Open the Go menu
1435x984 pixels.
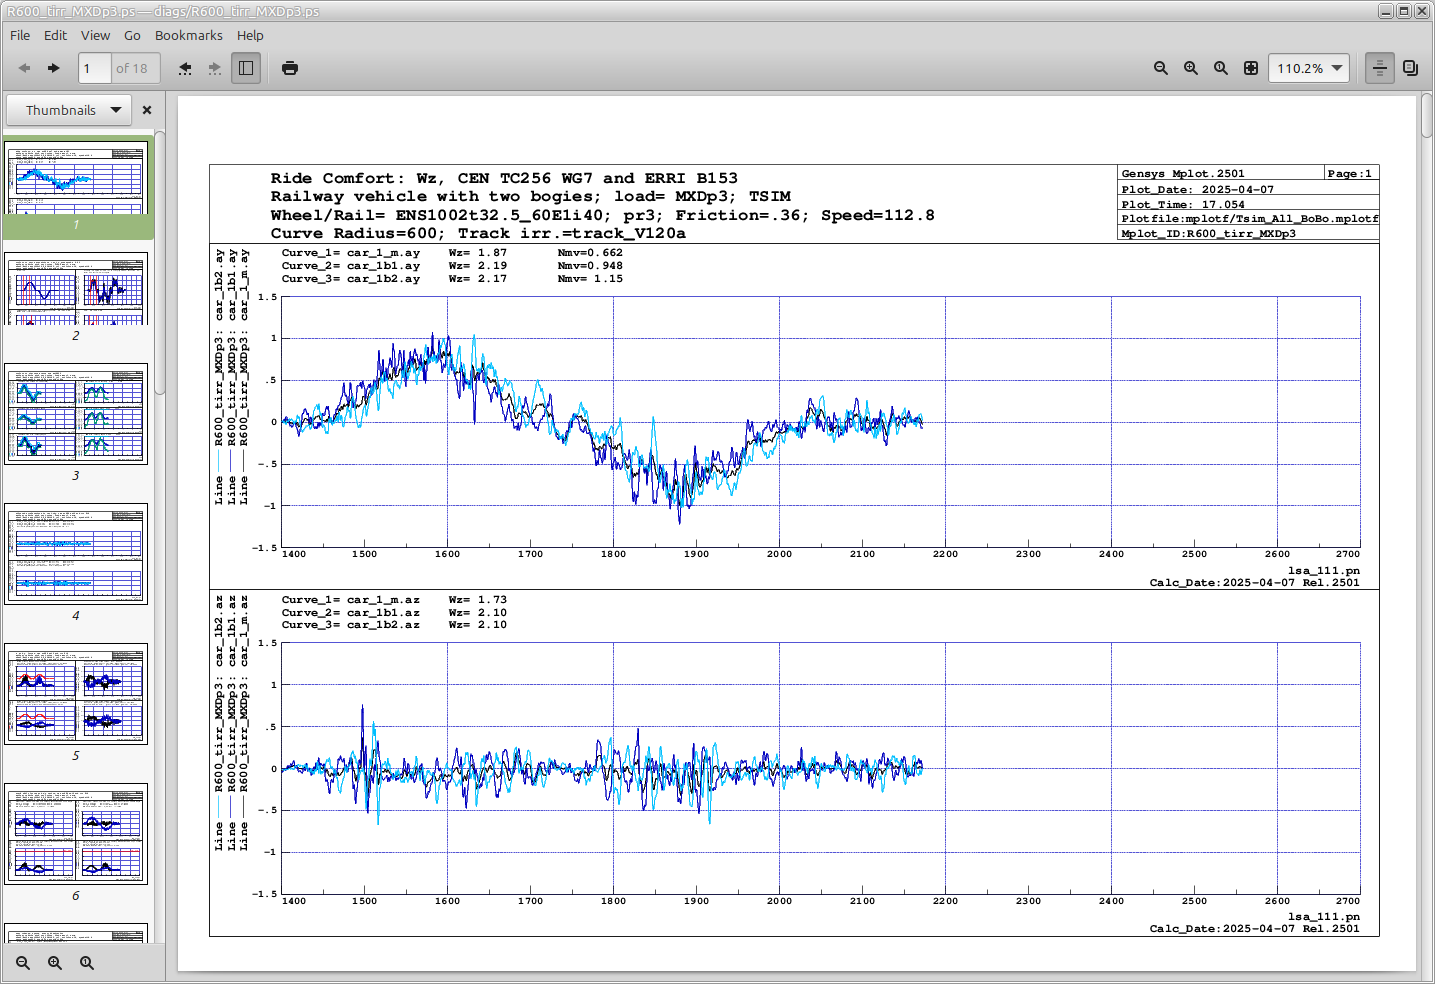(132, 35)
